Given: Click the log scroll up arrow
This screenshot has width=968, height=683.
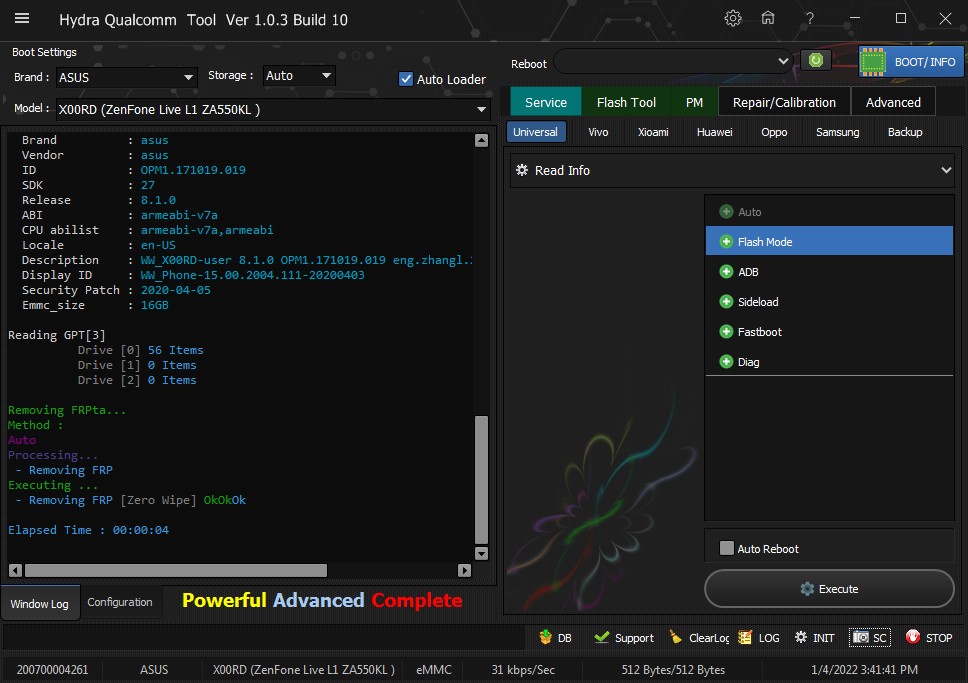Looking at the screenshot, I should [482, 140].
